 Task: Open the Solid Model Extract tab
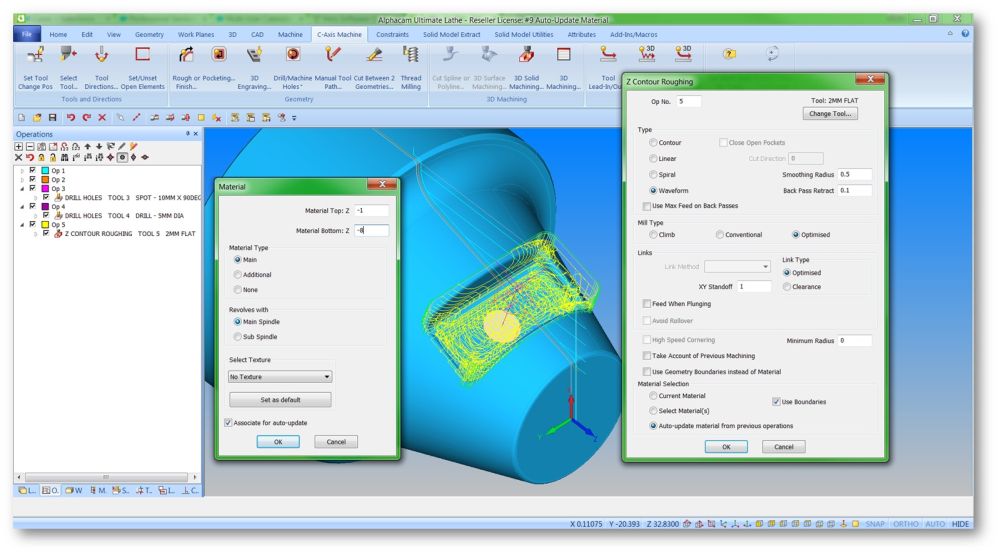point(451,34)
